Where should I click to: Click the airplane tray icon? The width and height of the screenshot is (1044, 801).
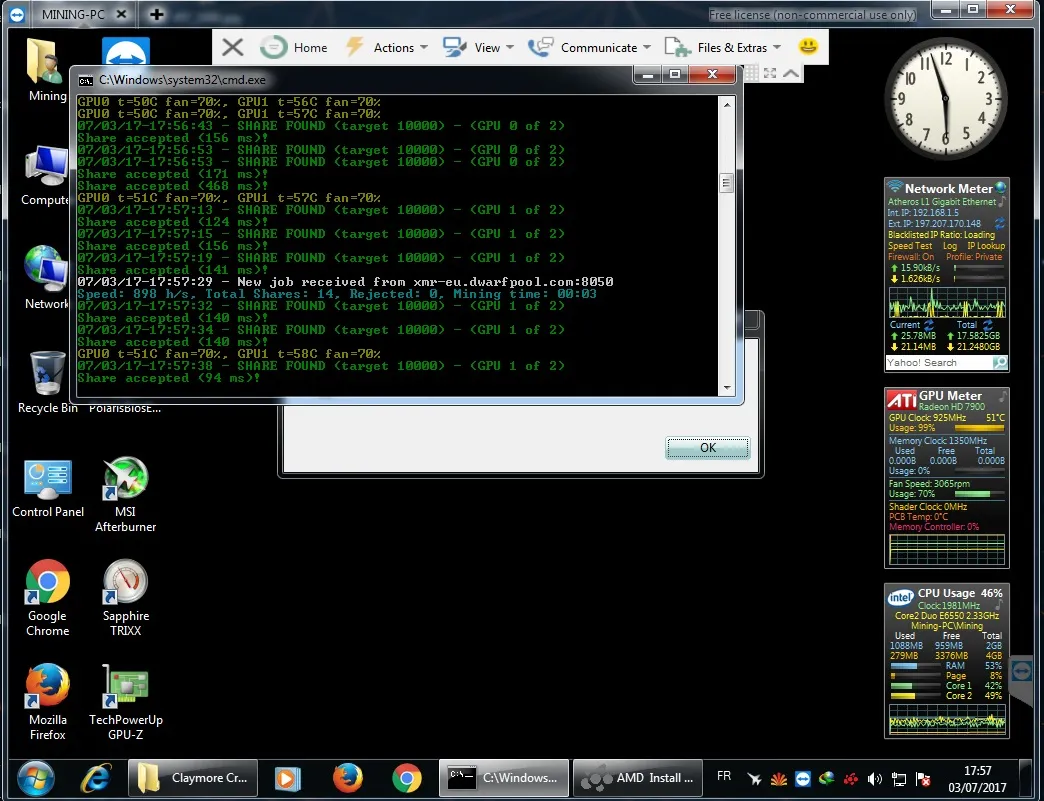pyautogui.click(x=754, y=778)
